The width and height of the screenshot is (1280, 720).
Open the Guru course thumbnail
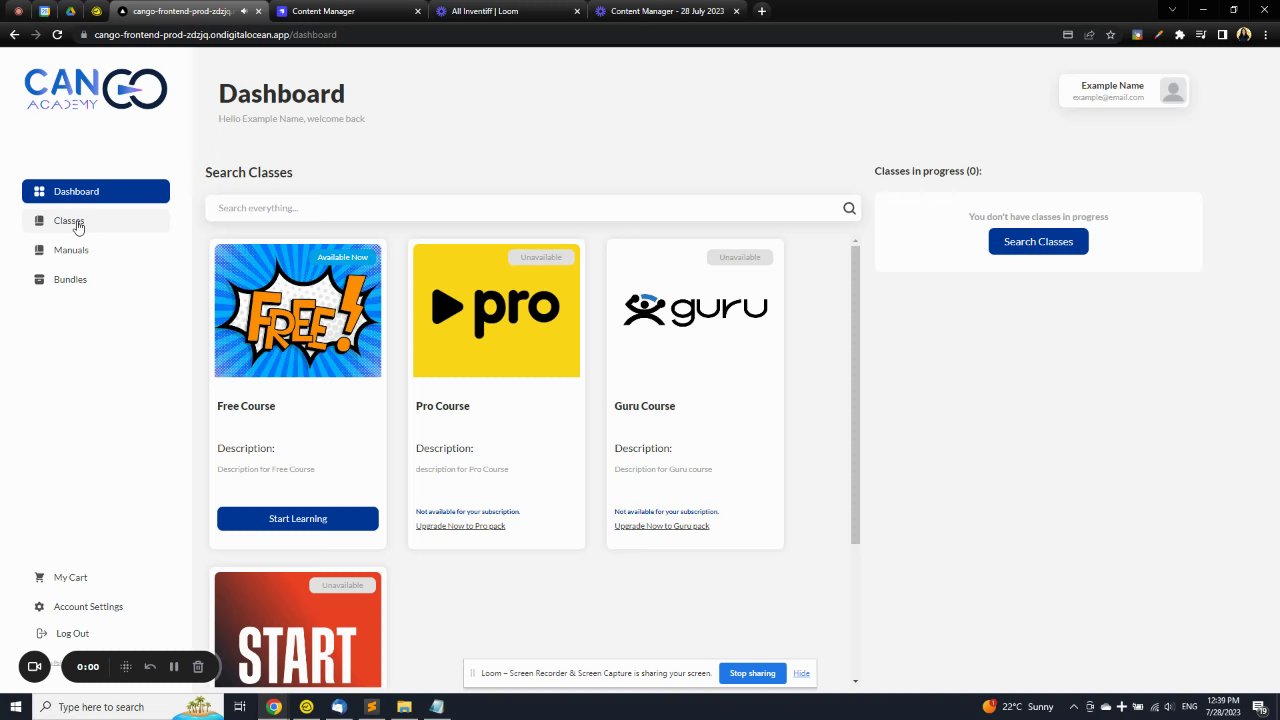click(x=695, y=310)
